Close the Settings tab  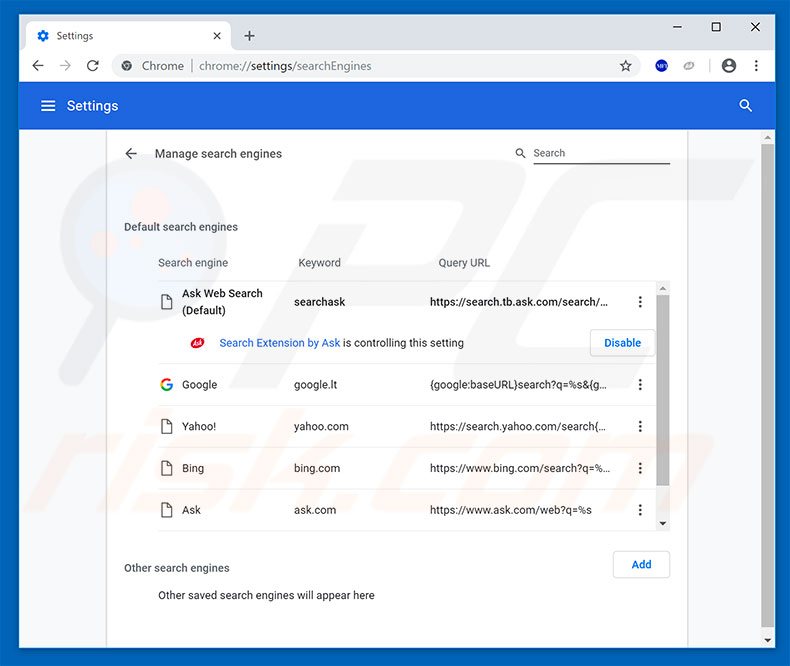point(217,36)
